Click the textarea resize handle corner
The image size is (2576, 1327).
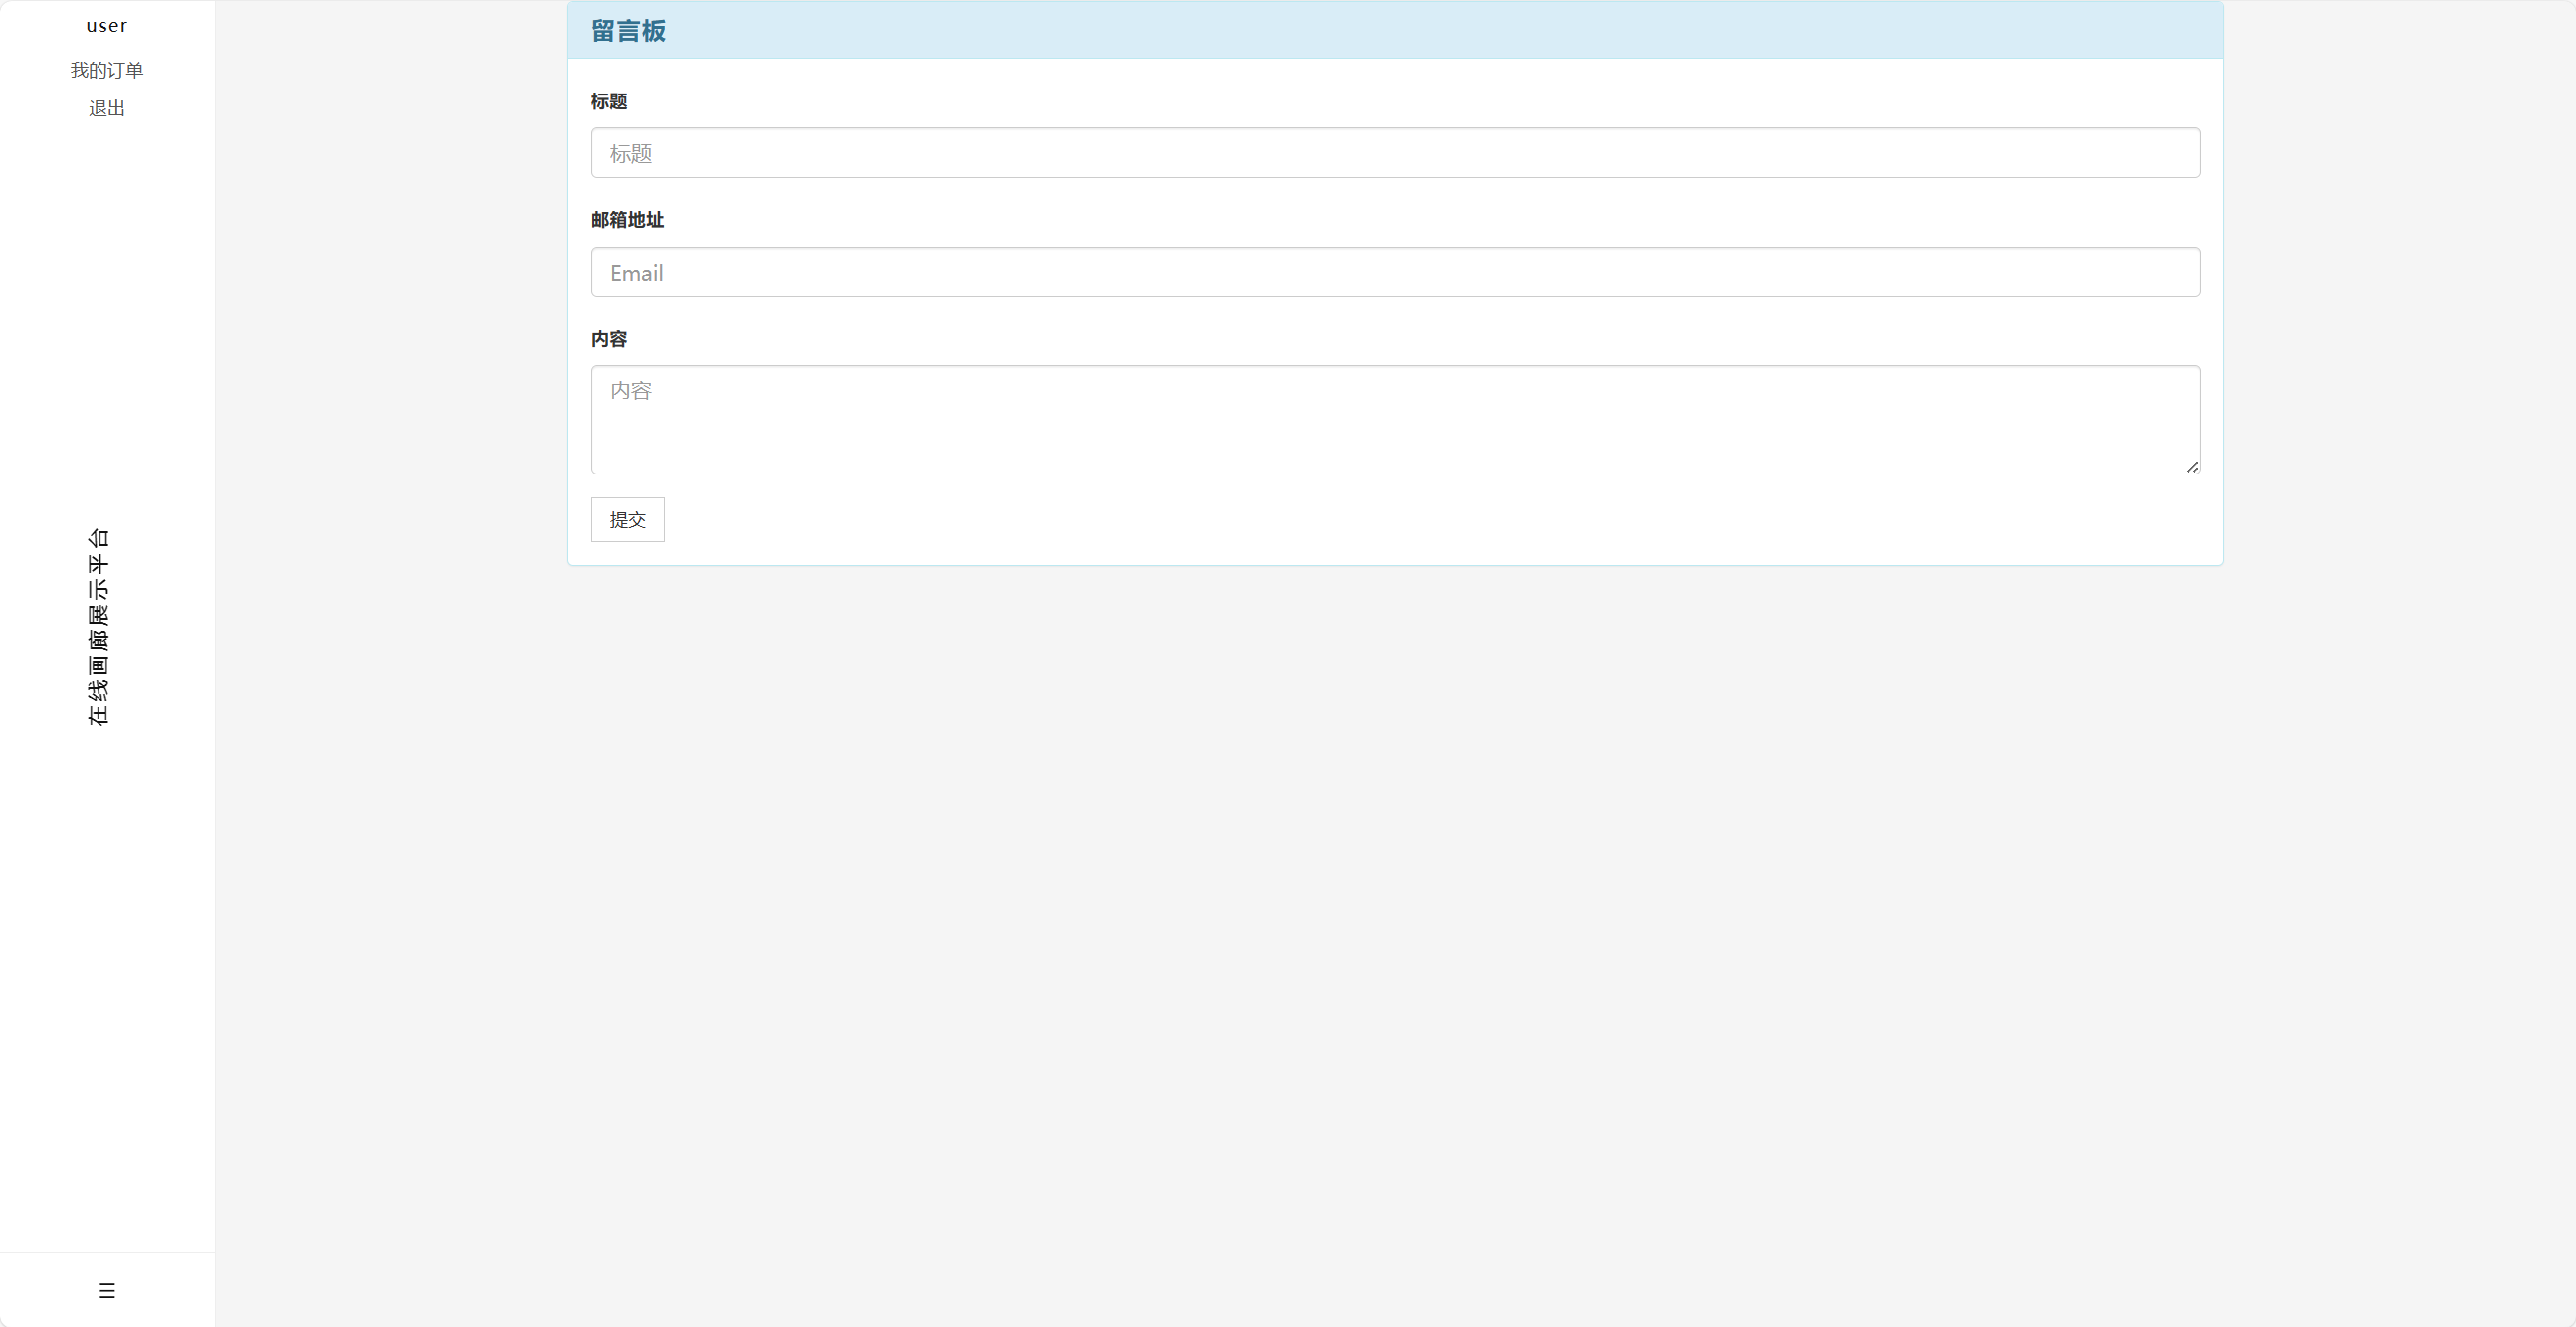2192,467
